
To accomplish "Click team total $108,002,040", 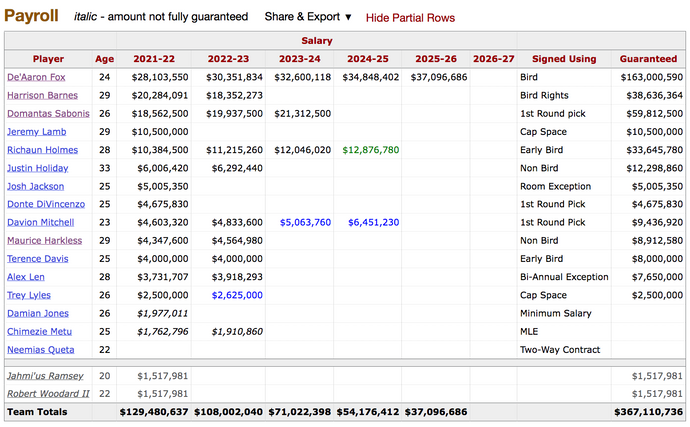I will click(228, 412).
